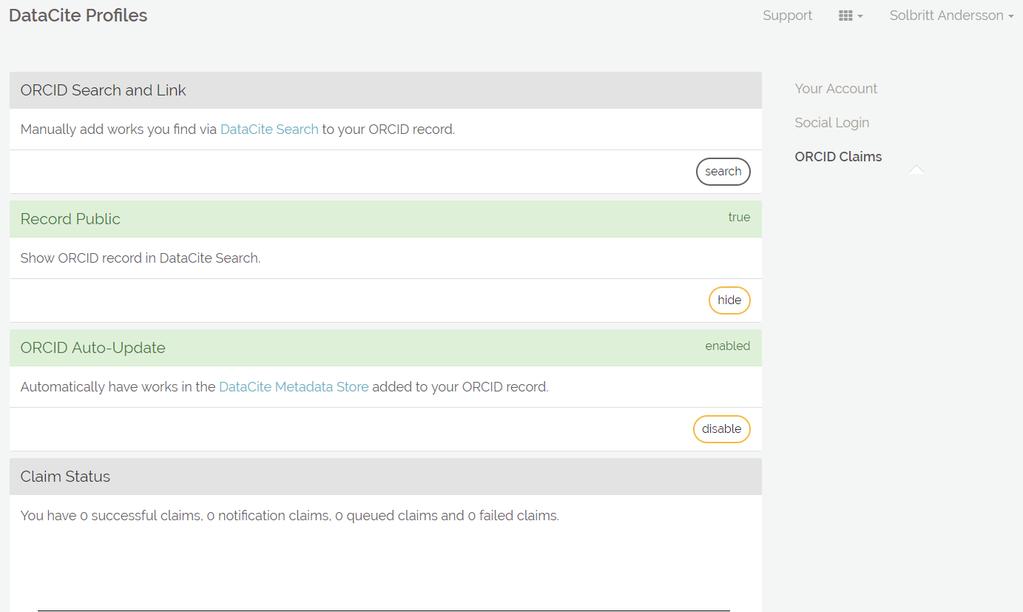Click the search button for ORCID linking
The height and width of the screenshot is (612, 1023).
(723, 172)
